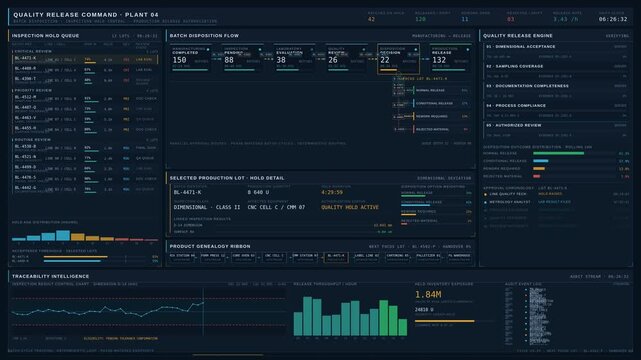641x360 pixels.
Task: Click the status dot on Inspection Pending card
Action: 260,49
